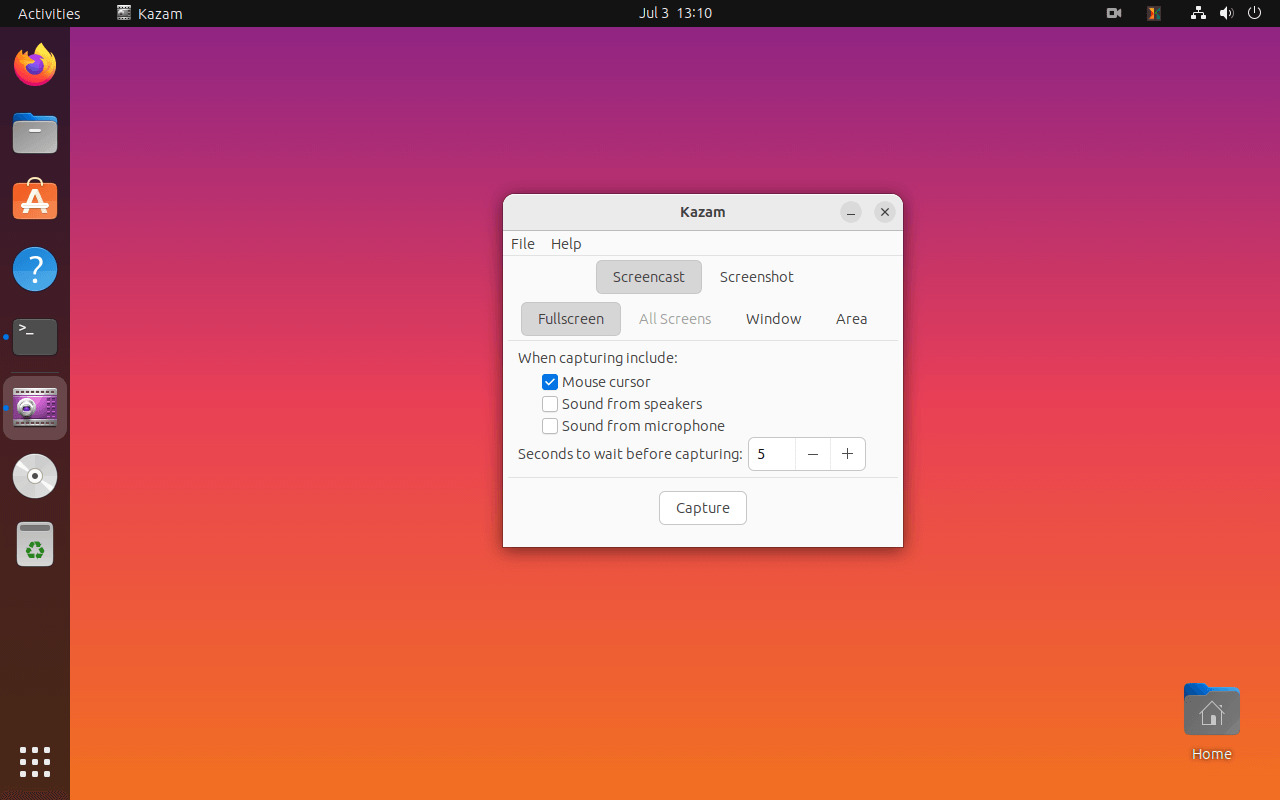The width and height of the screenshot is (1280, 800).
Task: Open the power menu icon
Action: tap(1255, 13)
